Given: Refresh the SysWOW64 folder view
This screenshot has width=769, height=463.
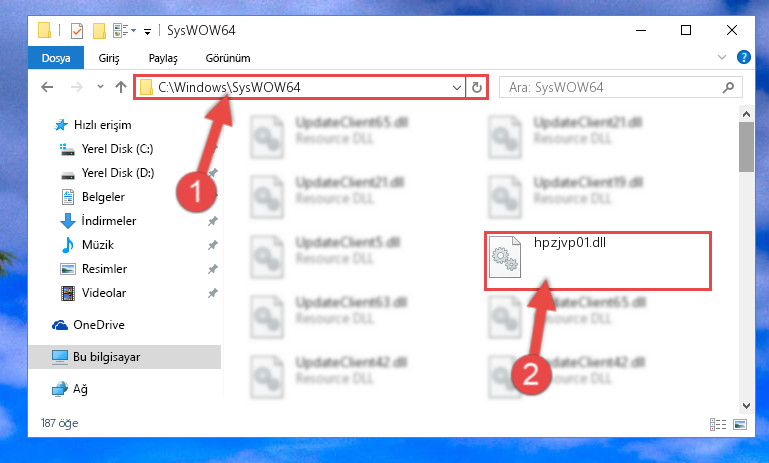Looking at the screenshot, I should pos(477,88).
